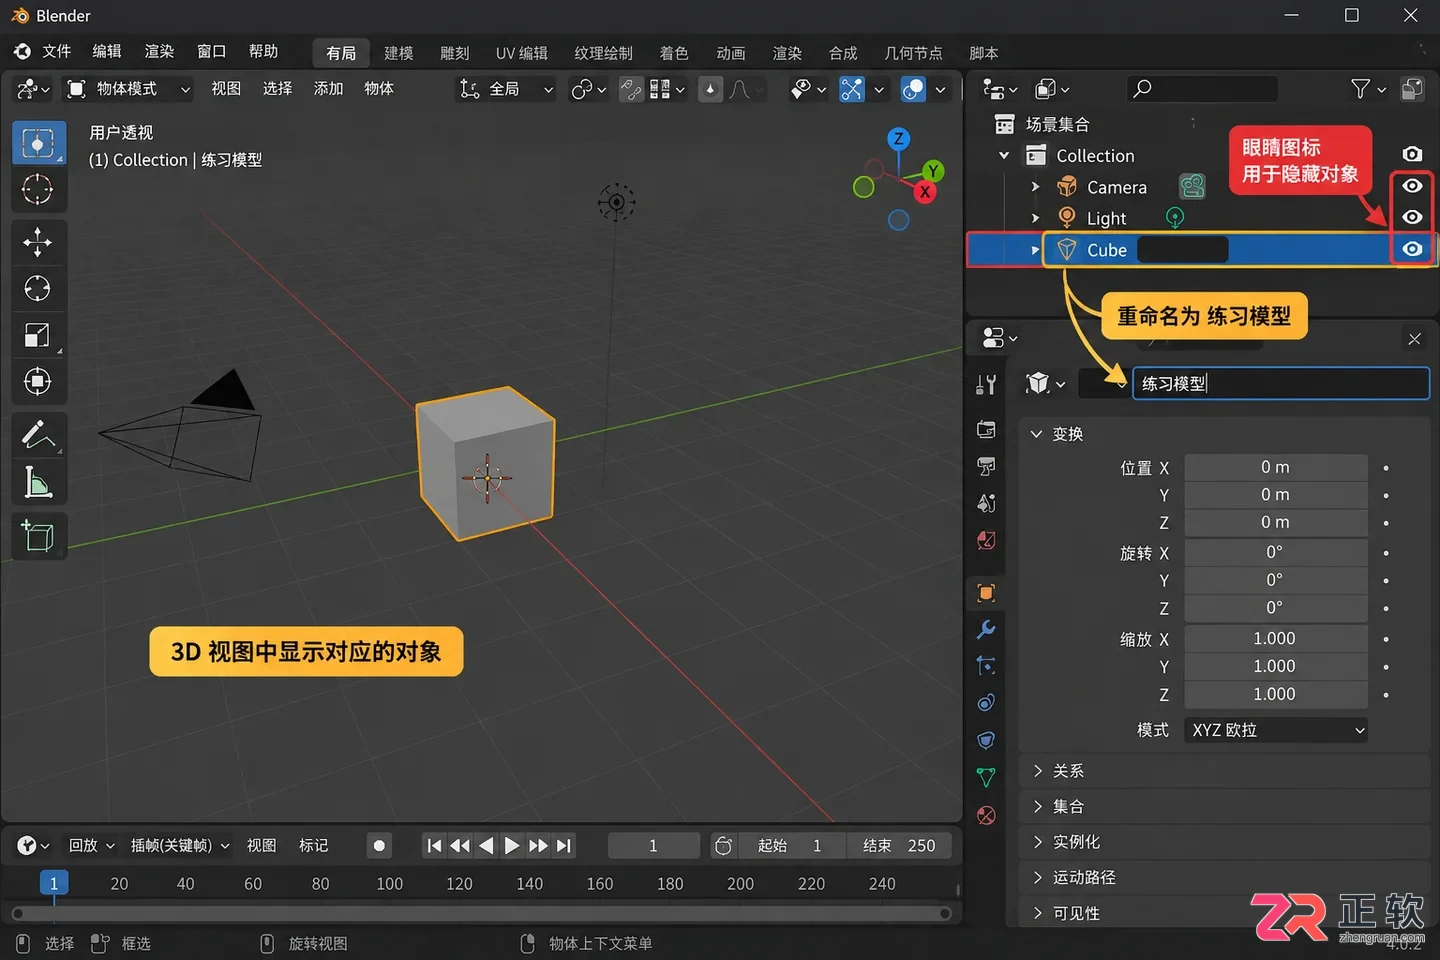
Task: Toggle timeline auto keying record button
Action: click(x=379, y=846)
